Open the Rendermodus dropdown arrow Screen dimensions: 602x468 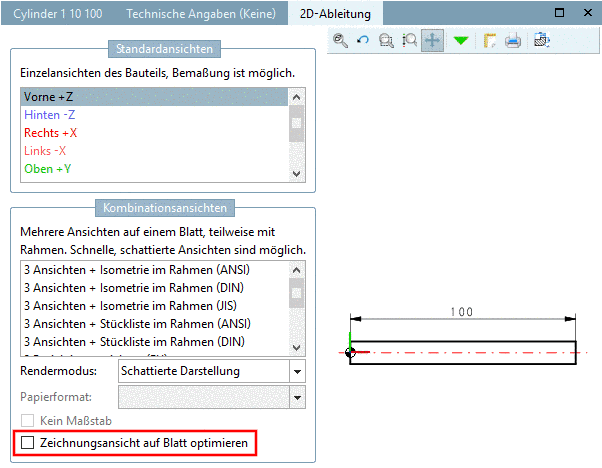297,371
